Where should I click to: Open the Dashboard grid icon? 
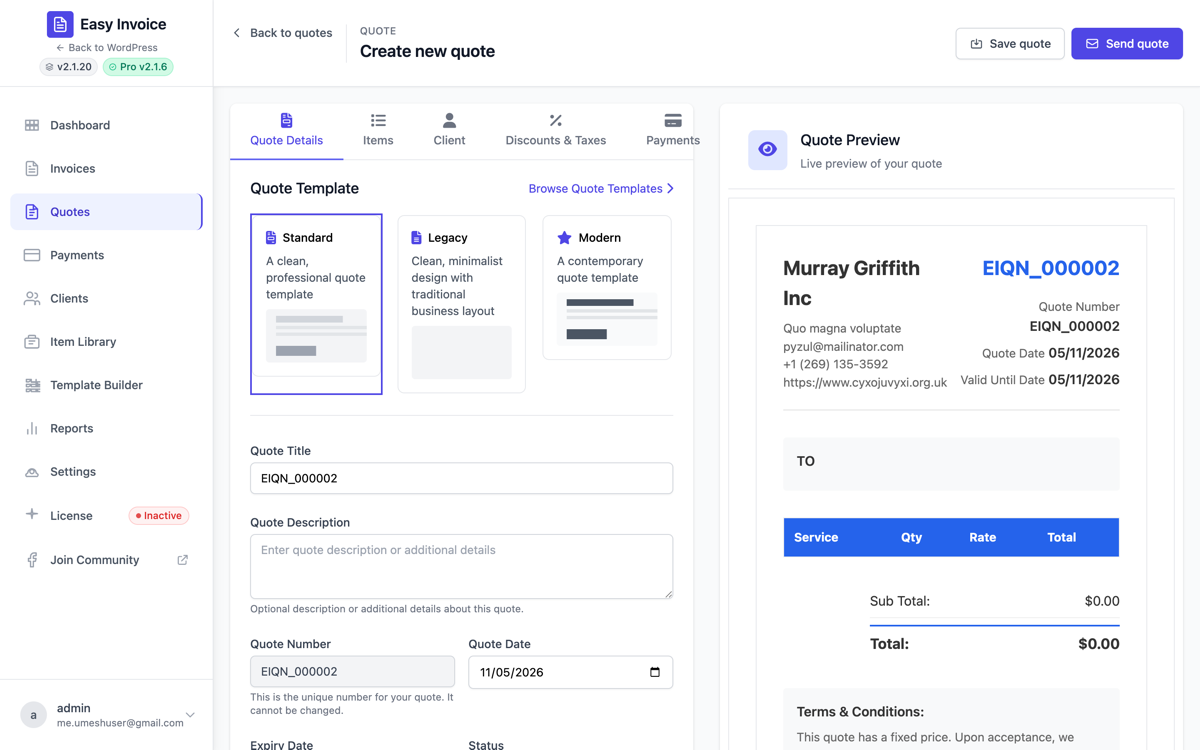[32, 125]
